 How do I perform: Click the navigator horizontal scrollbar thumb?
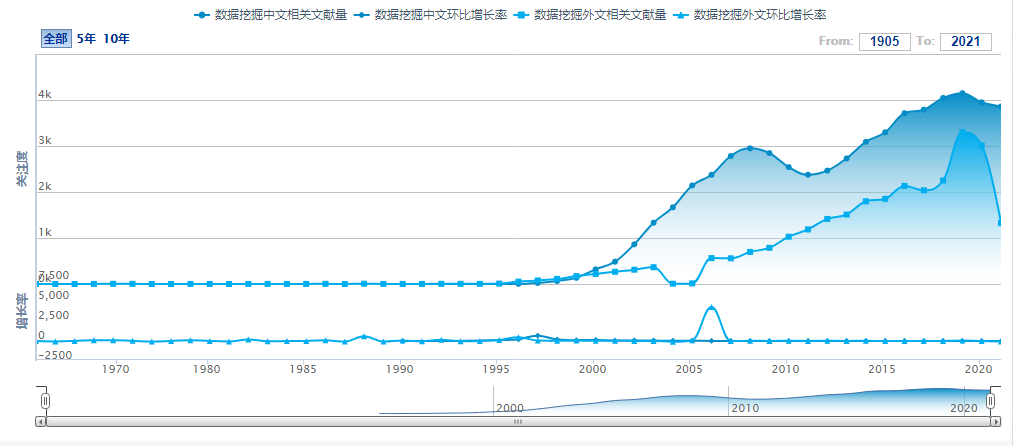[x=518, y=422]
